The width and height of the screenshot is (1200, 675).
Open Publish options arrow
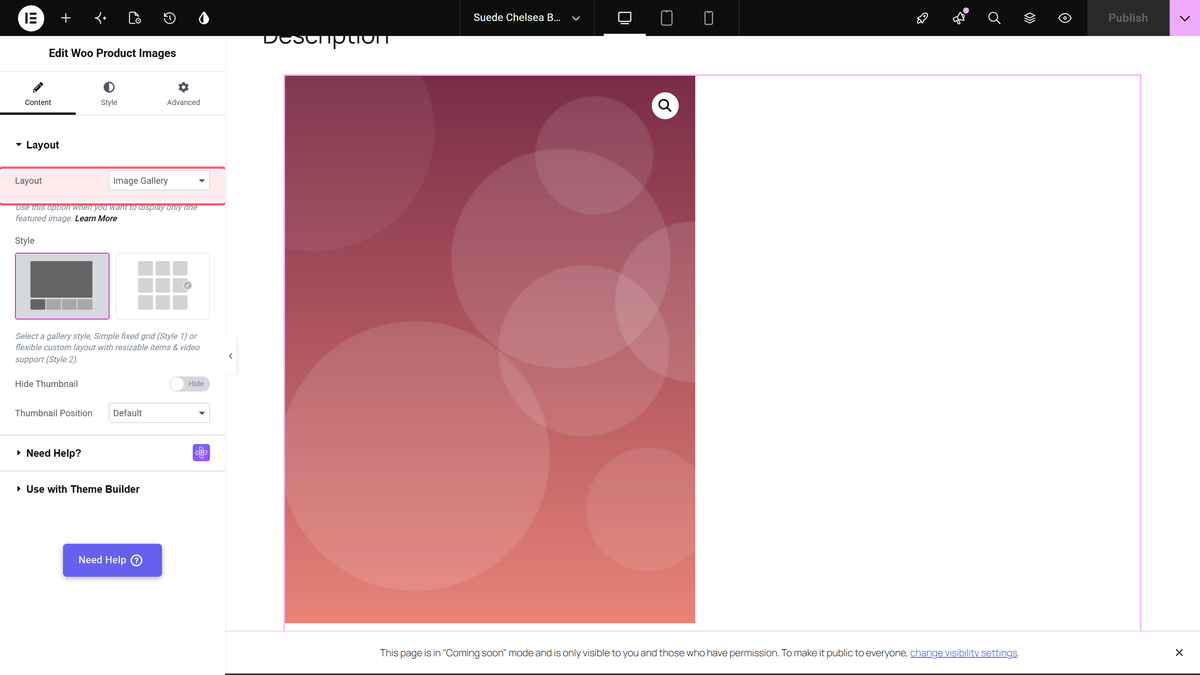coord(1185,18)
